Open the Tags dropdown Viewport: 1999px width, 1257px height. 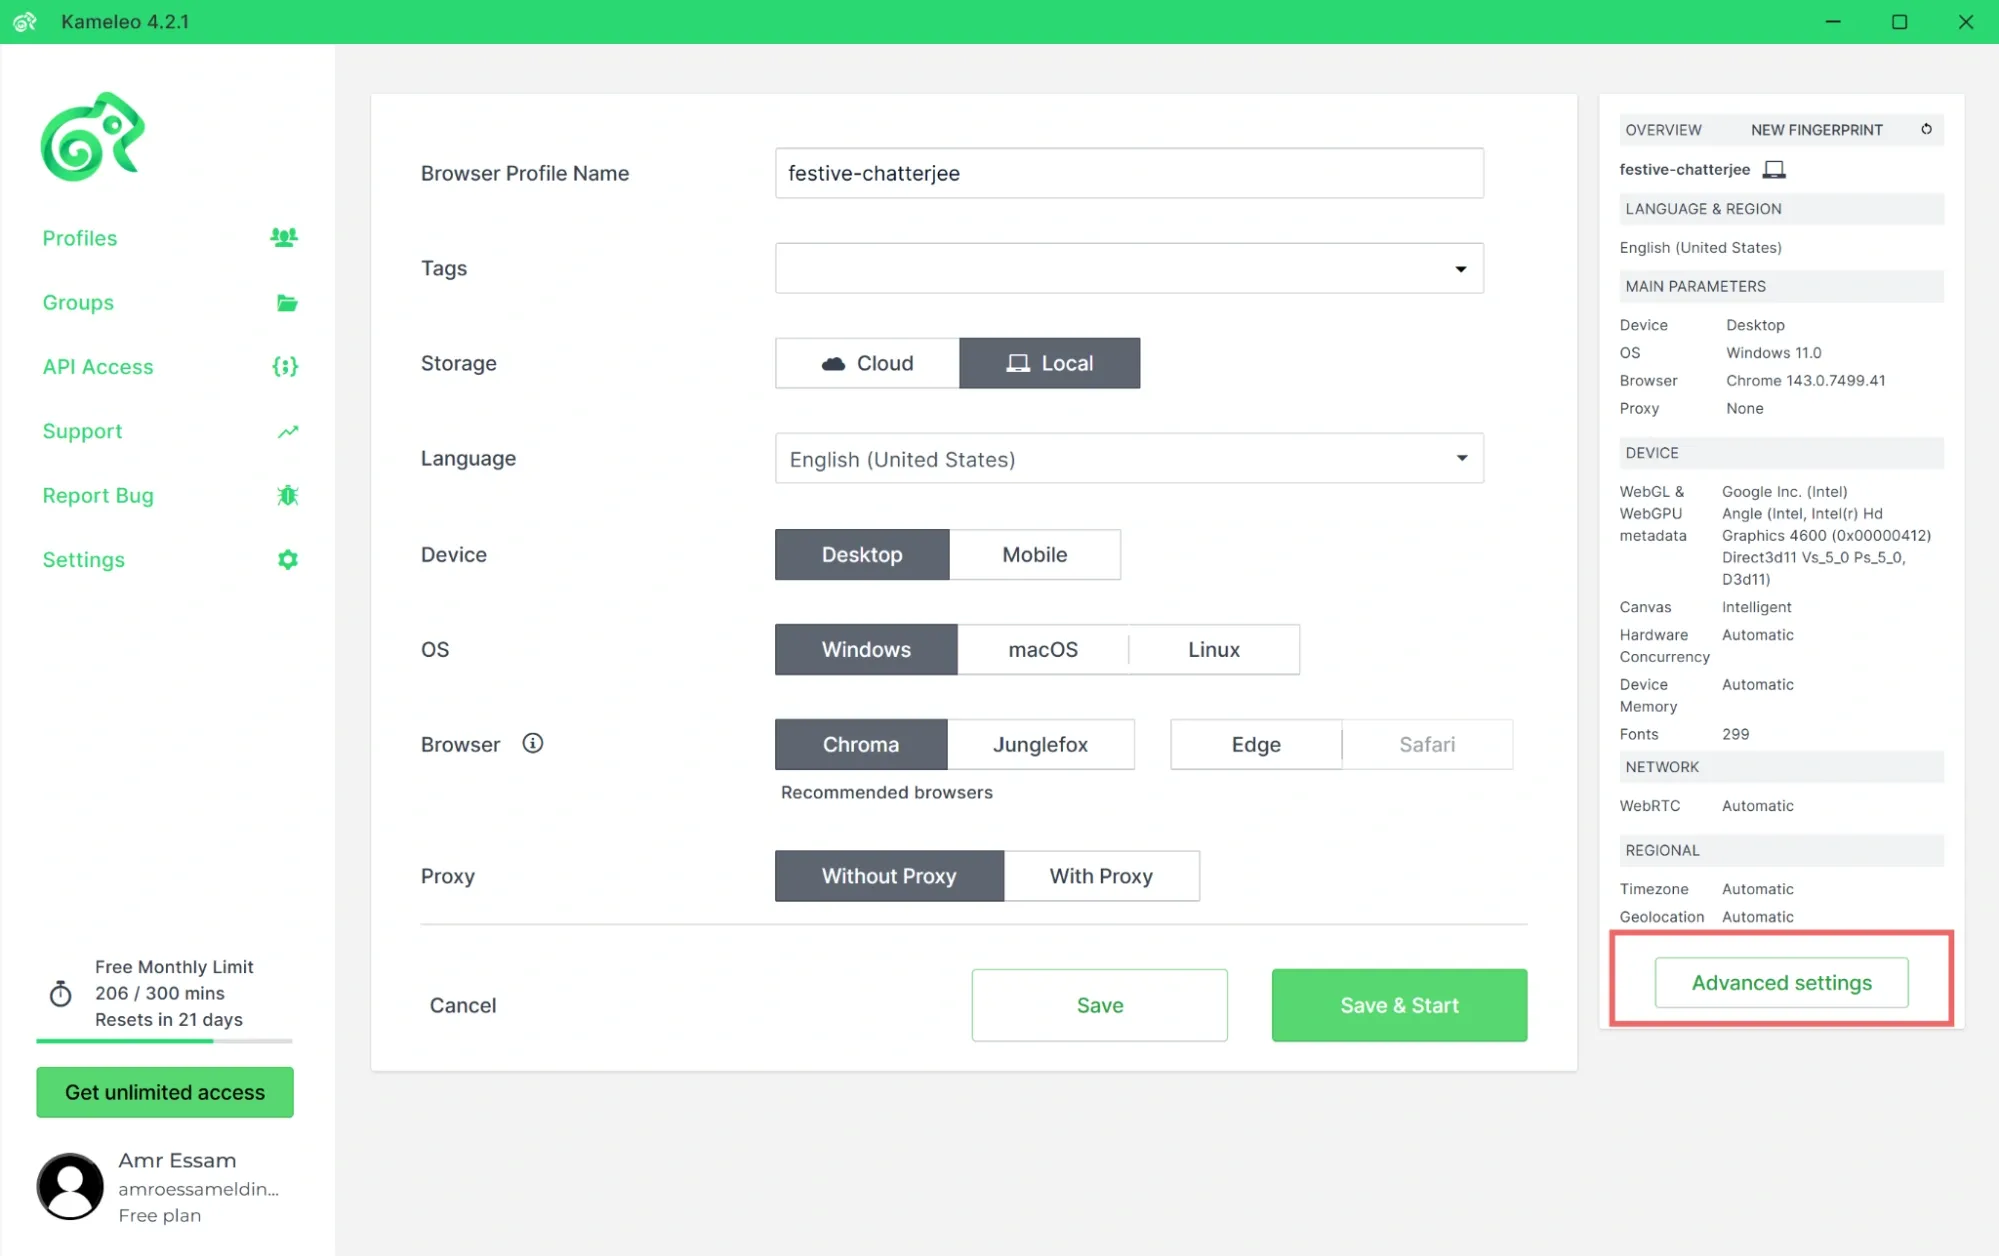point(1461,268)
